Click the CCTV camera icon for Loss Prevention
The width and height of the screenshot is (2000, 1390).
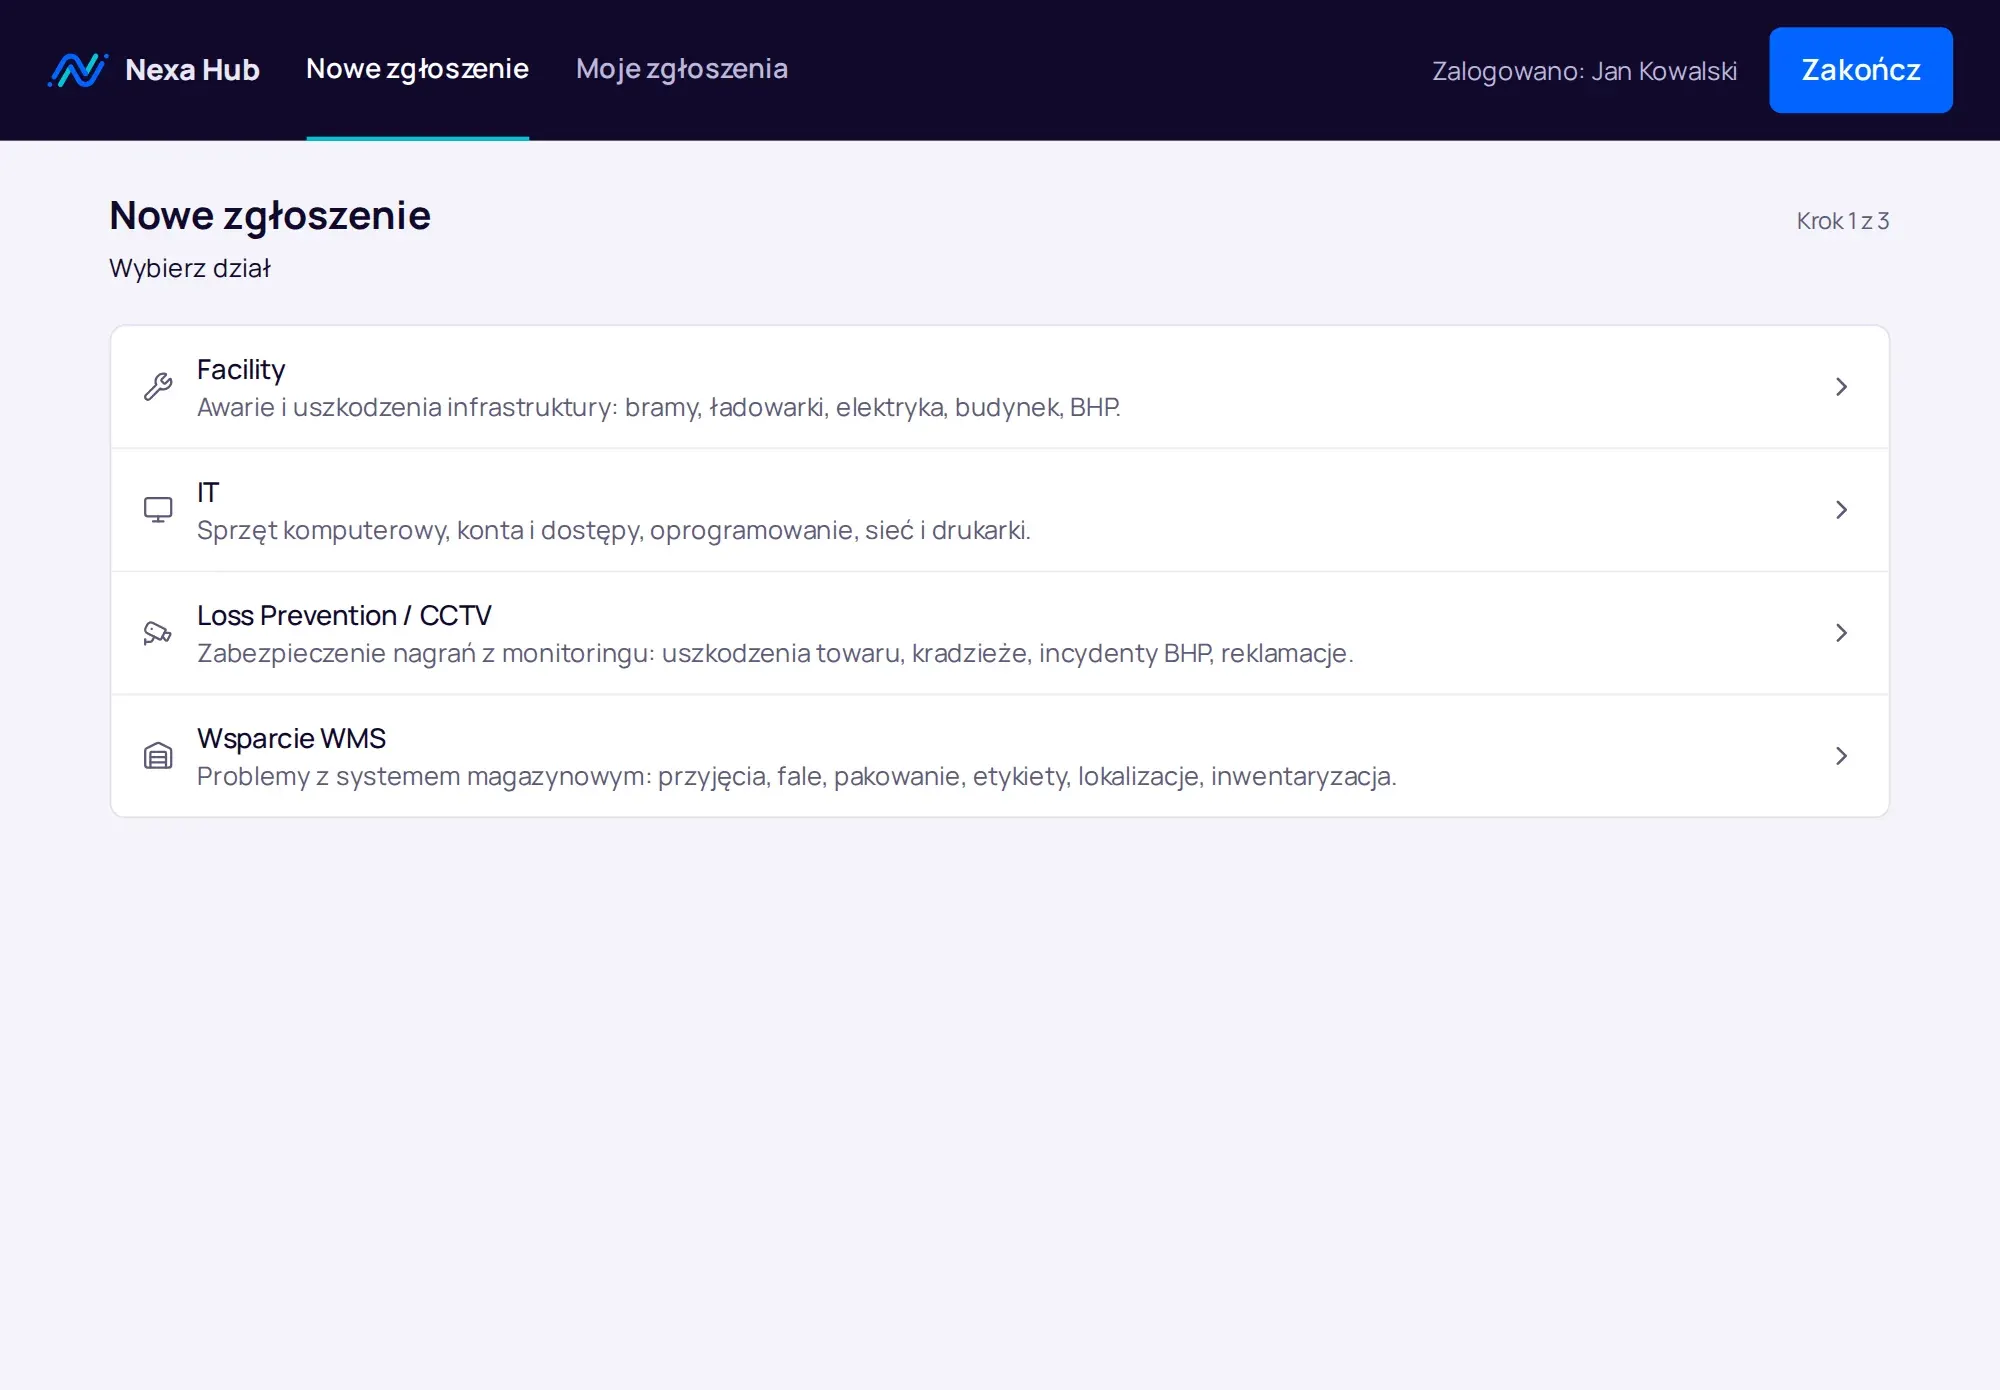[158, 633]
